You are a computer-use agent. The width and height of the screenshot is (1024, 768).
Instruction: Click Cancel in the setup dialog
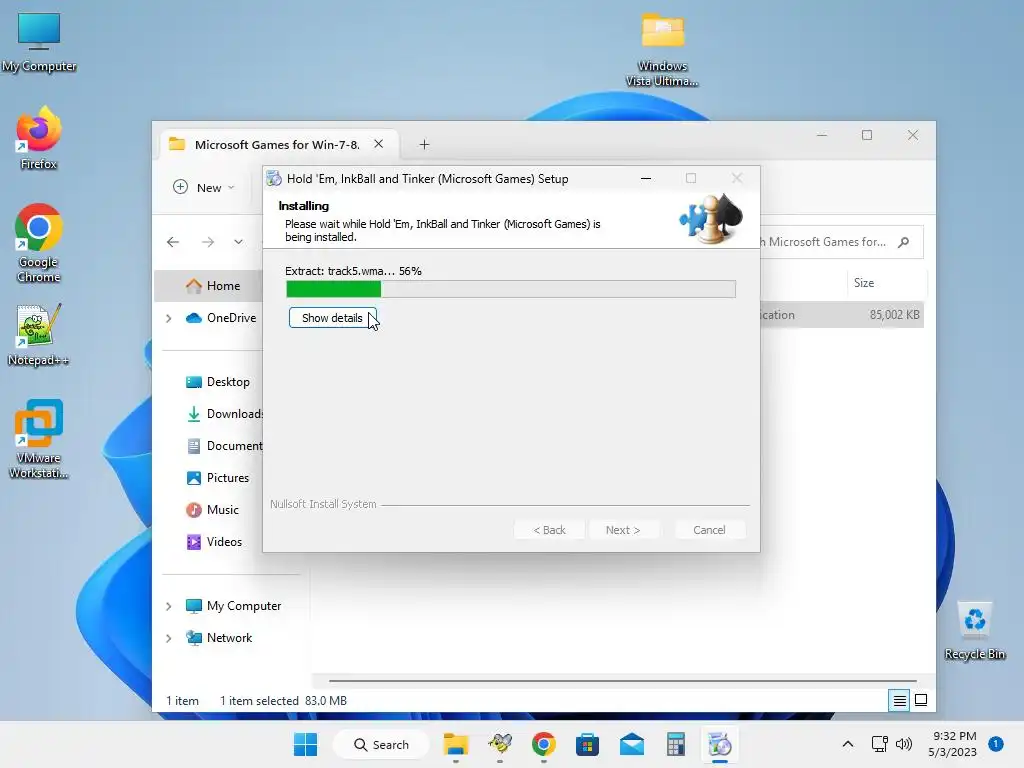tap(709, 530)
